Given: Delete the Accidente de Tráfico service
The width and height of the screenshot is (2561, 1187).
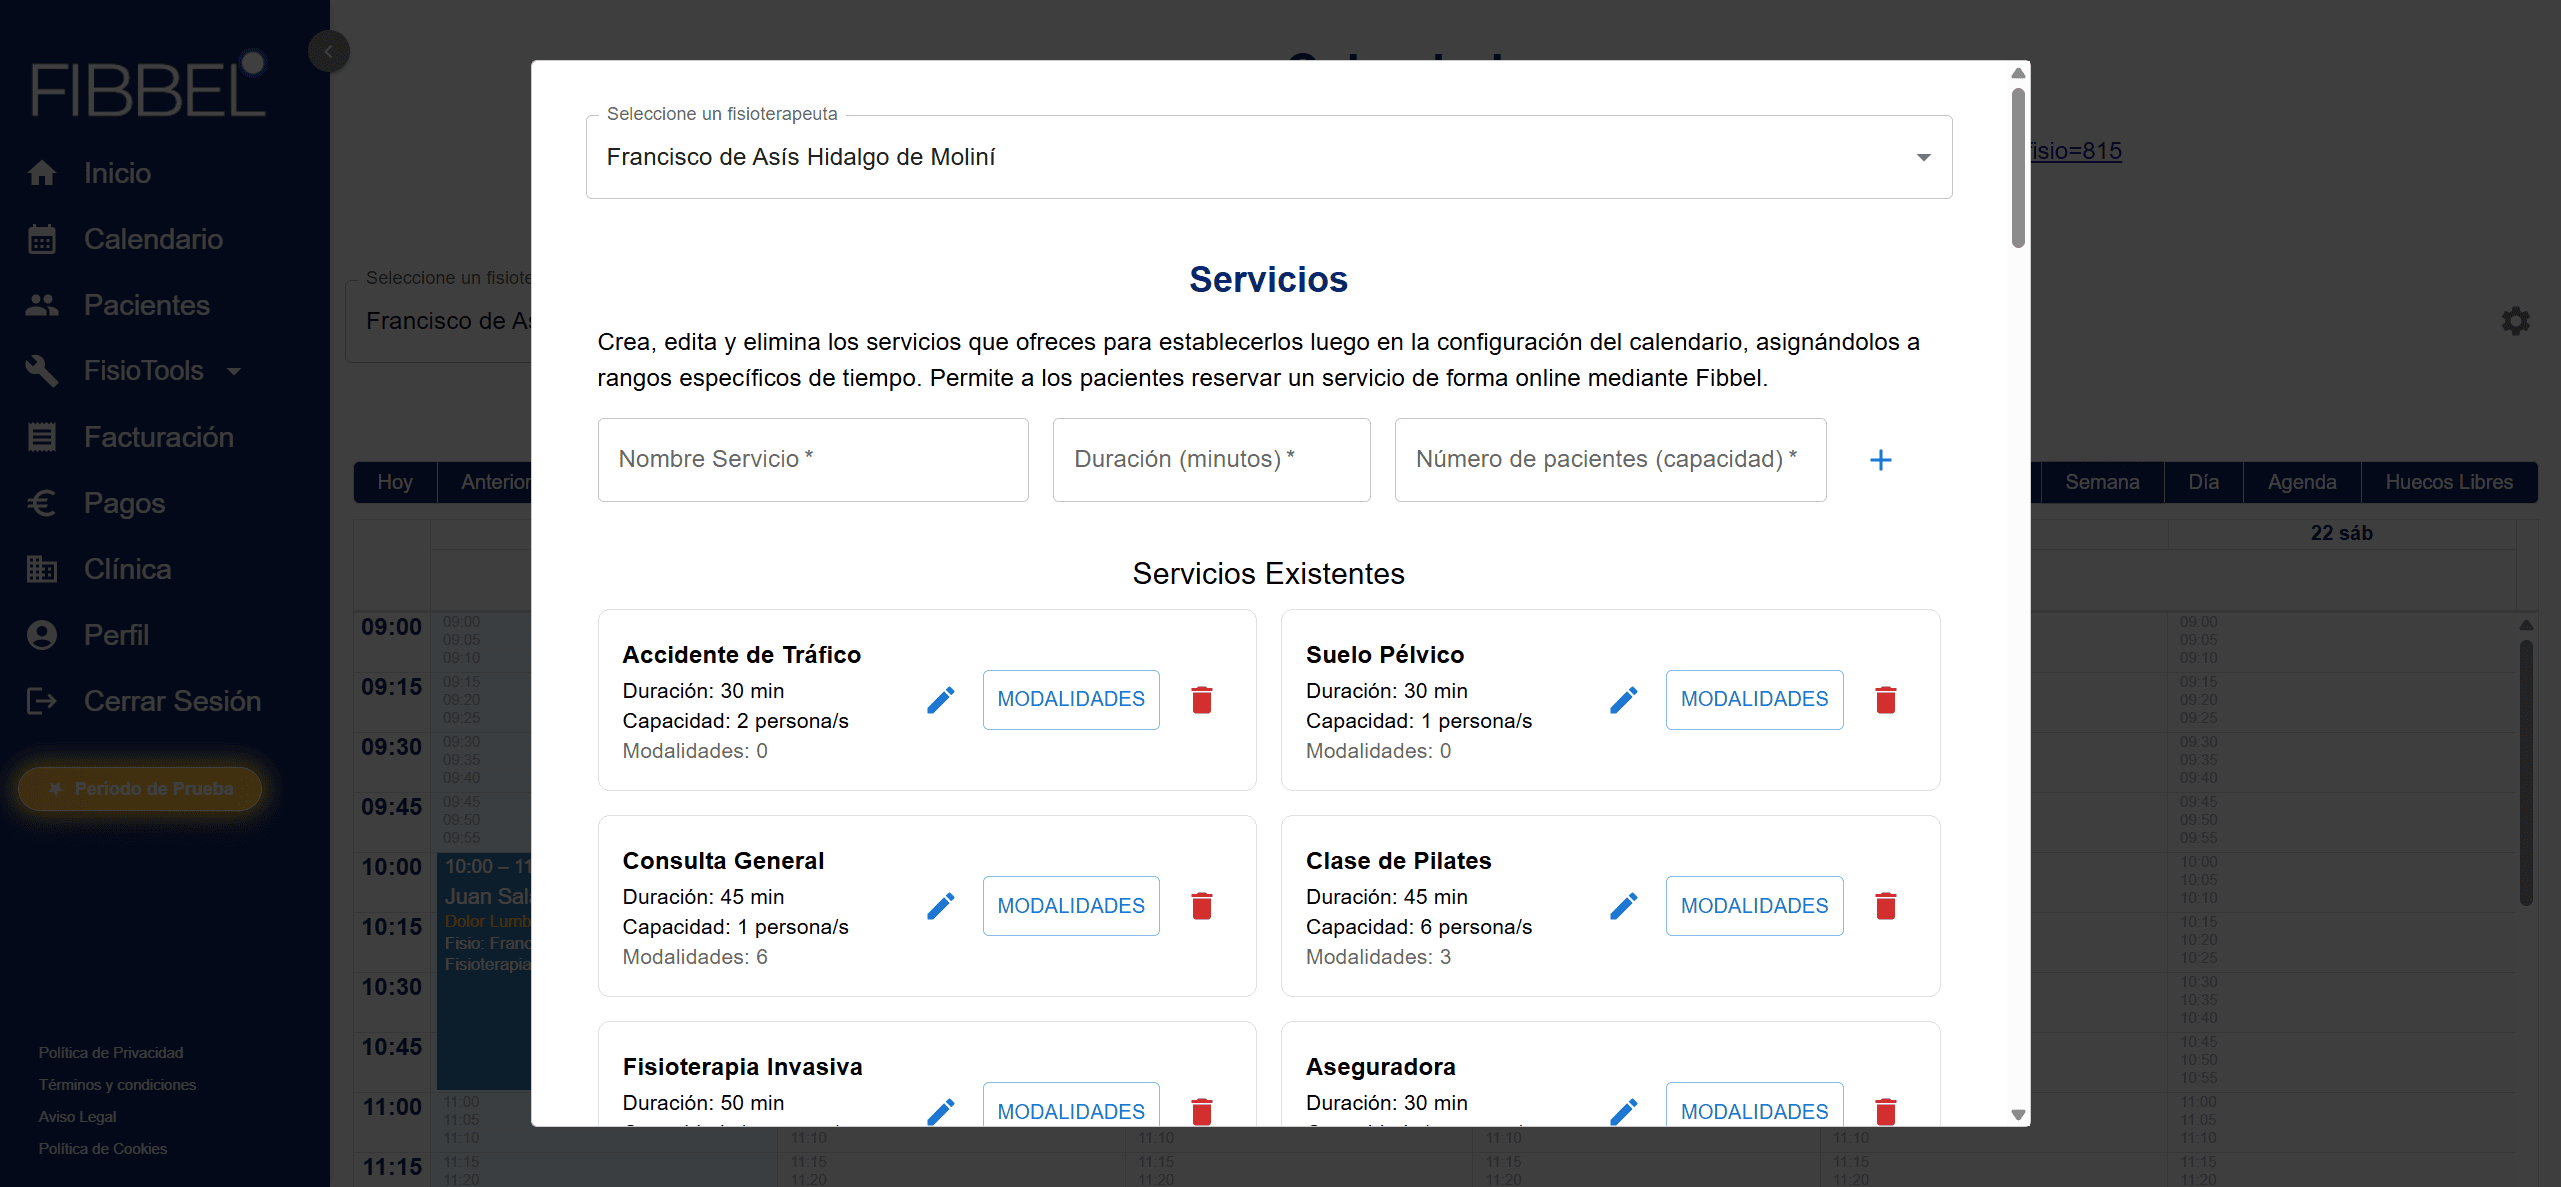Looking at the screenshot, I should tap(1202, 700).
